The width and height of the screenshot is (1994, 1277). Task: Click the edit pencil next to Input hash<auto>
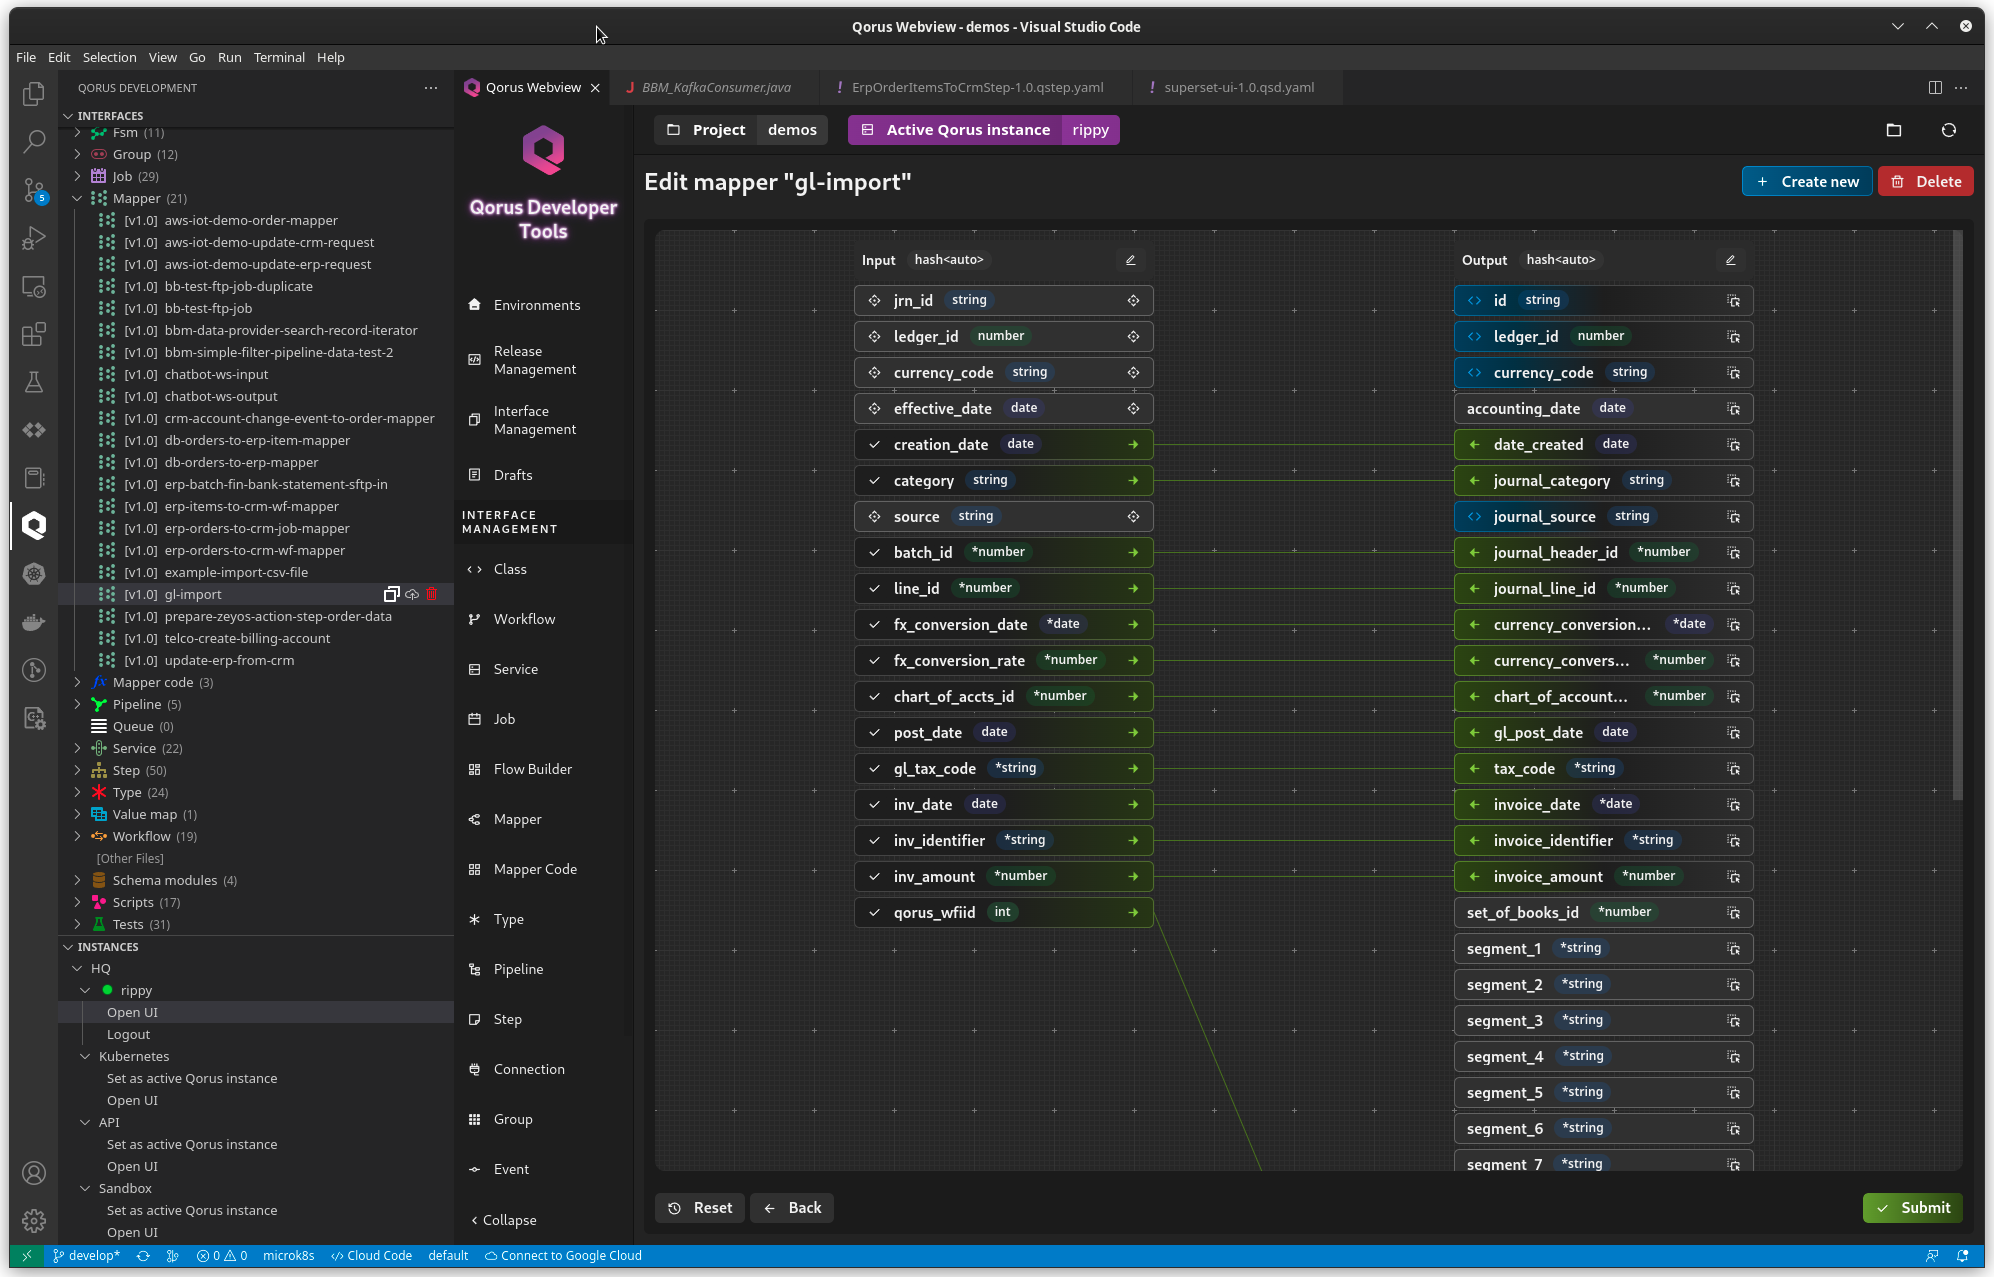[x=1131, y=260]
